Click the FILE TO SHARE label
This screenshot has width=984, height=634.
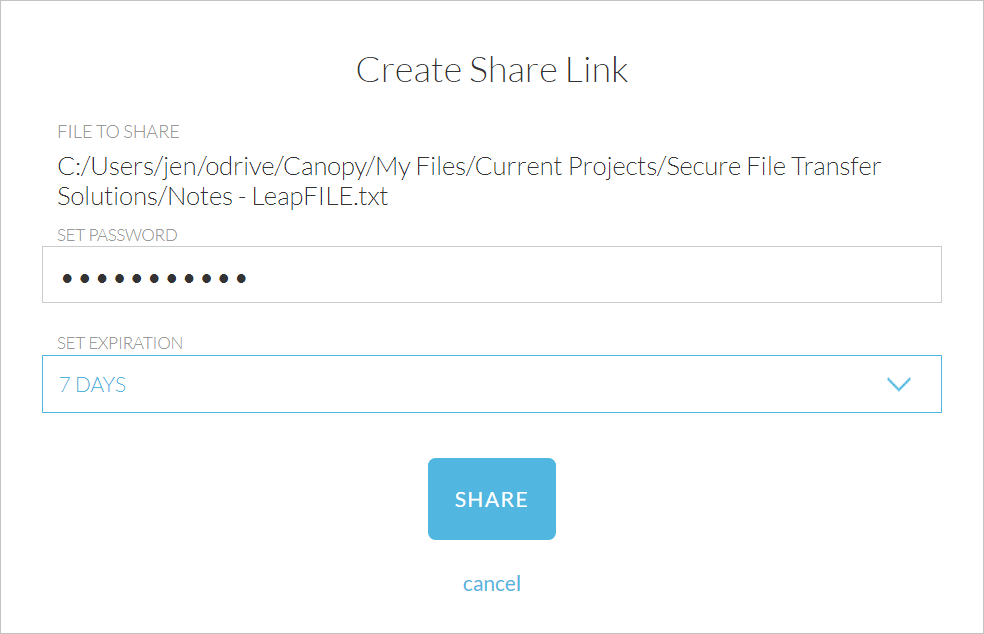click(x=118, y=131)
